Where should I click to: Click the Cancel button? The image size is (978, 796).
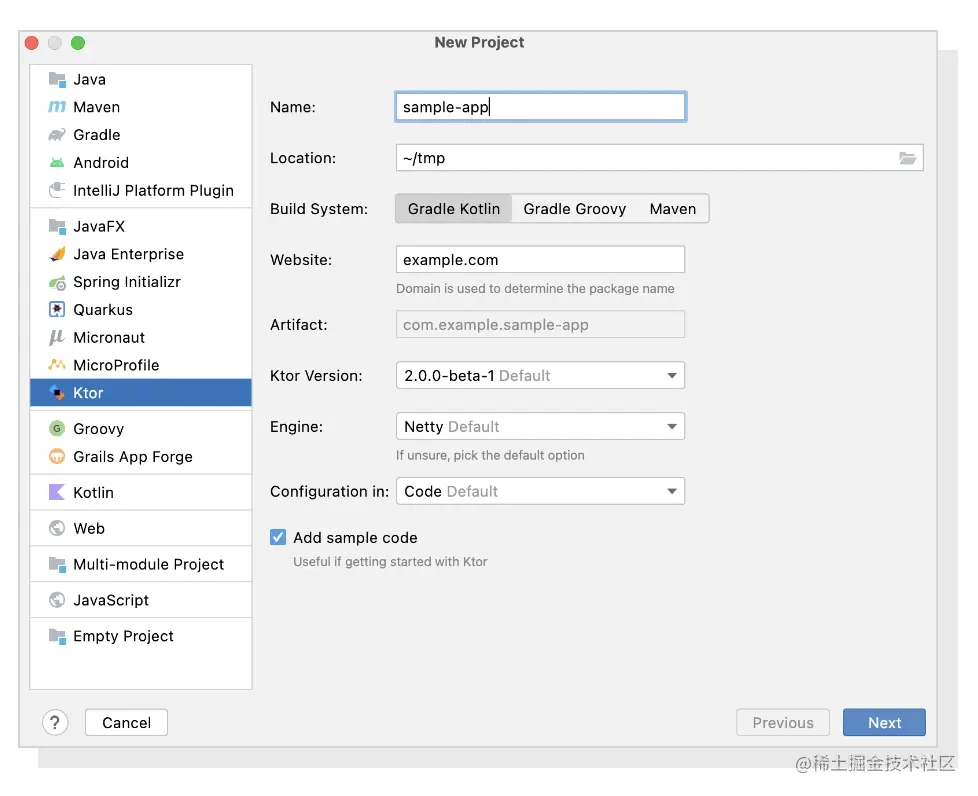click(126, 723)
